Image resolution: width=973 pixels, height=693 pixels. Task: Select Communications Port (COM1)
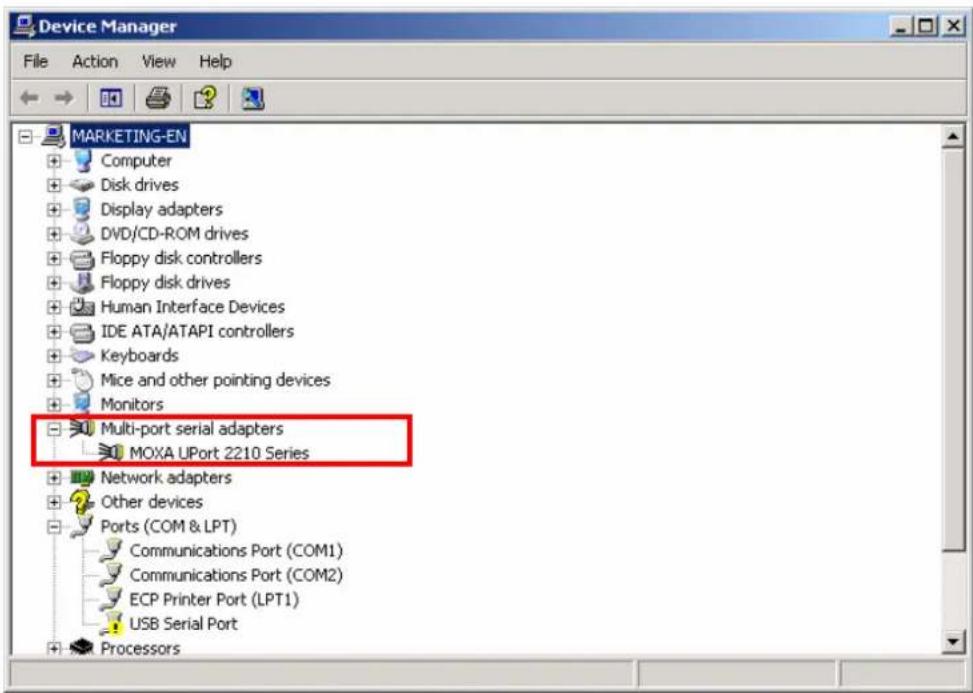[x=236, y=550]
